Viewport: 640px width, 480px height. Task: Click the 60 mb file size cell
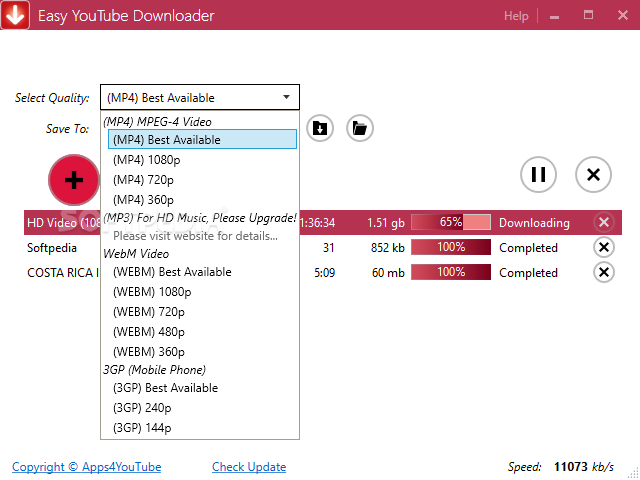(x=388, y=273)
